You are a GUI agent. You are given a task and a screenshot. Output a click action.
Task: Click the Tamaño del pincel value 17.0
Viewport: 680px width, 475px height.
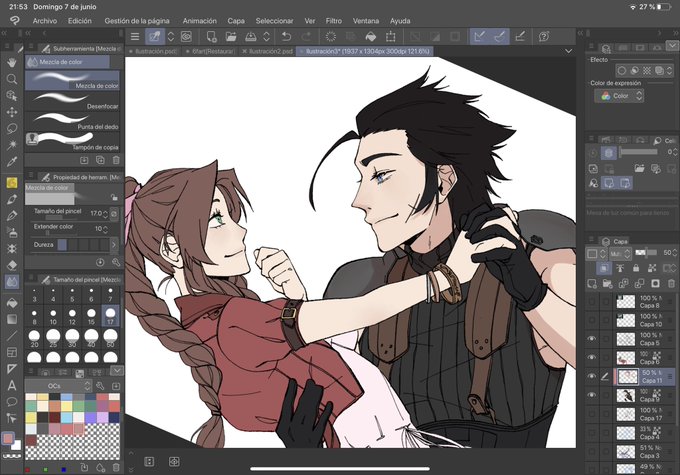pos(96,213)
